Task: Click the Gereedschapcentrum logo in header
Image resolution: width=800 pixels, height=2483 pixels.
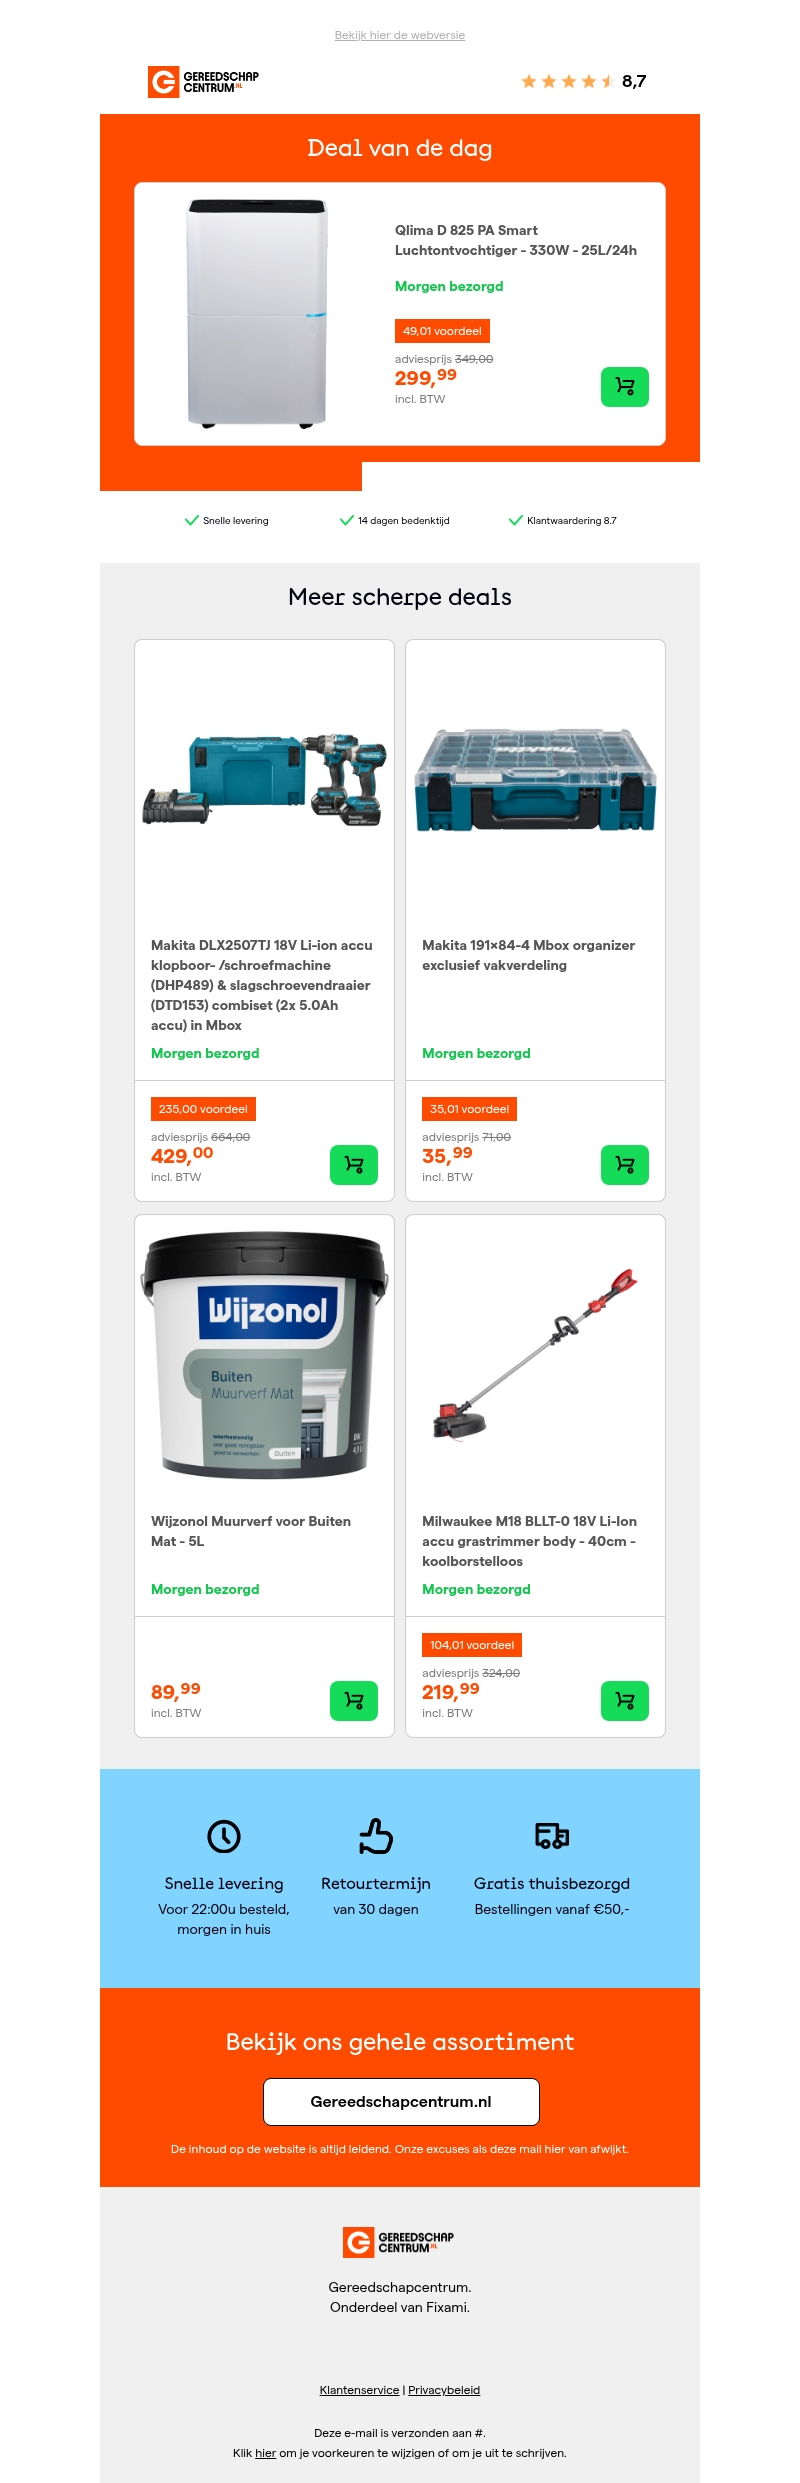Action: pyautogui.click(x=204, y=82)
